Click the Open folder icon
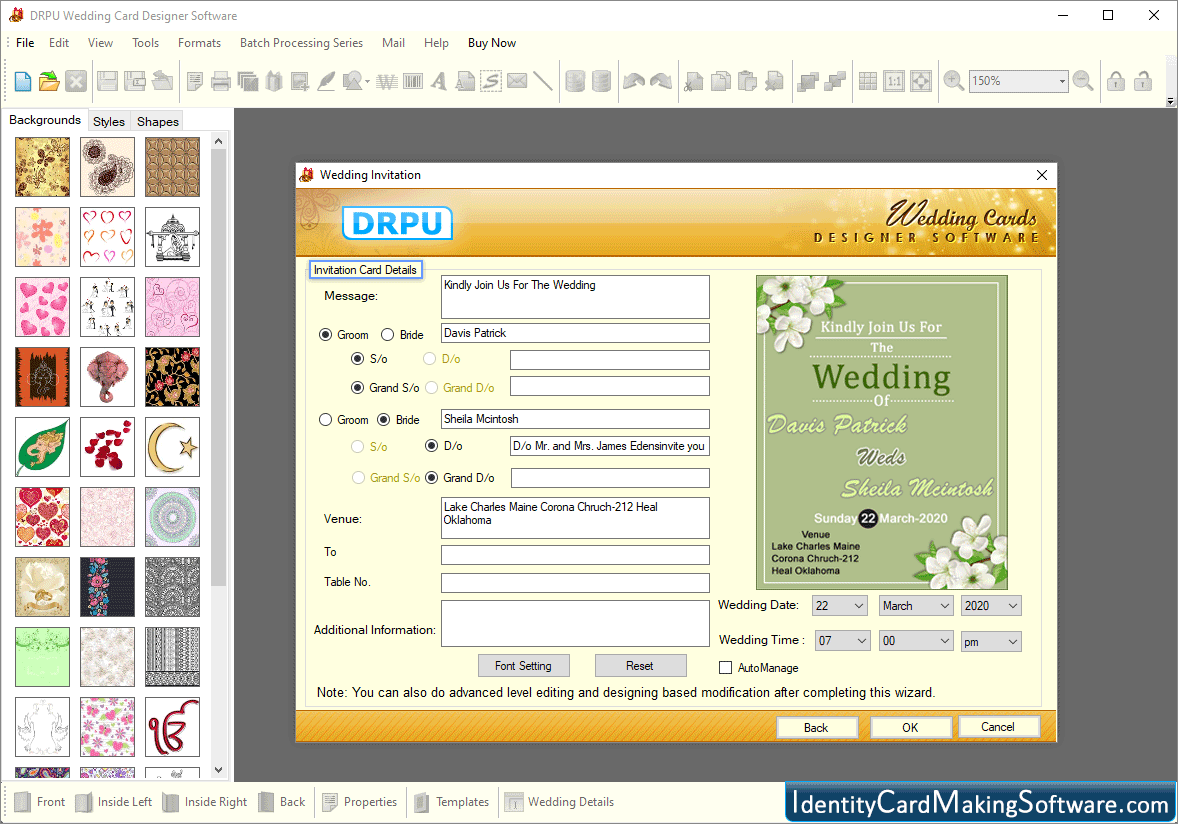The image size is (1178, 824). [x=50, y=81]
